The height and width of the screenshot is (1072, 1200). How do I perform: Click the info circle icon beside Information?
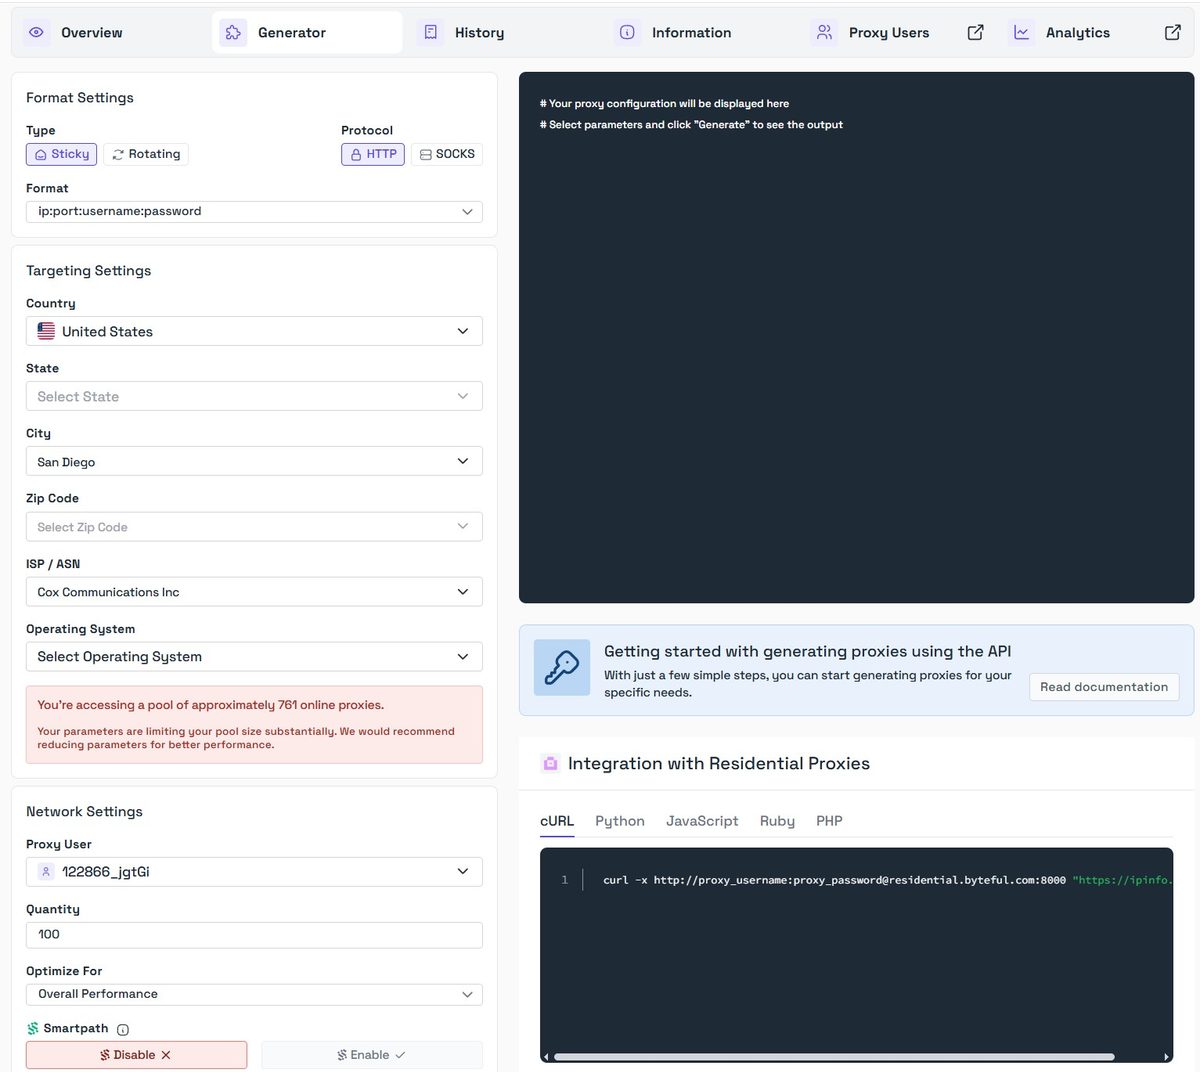pos(627,32)
